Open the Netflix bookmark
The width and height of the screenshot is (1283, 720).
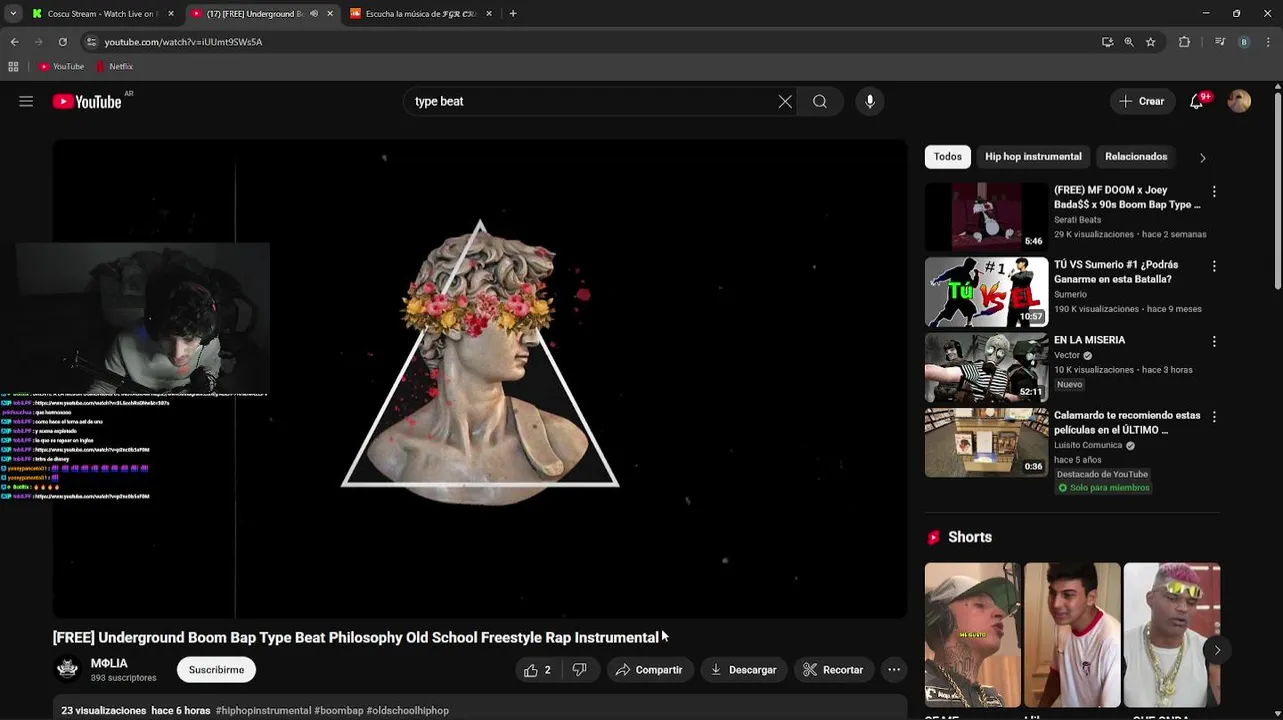click(x=115, y=67)
